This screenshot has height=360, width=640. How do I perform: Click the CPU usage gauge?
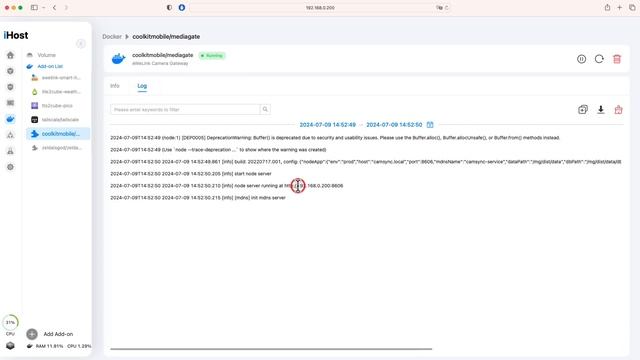pyautogui.click(x=10, y=322)
